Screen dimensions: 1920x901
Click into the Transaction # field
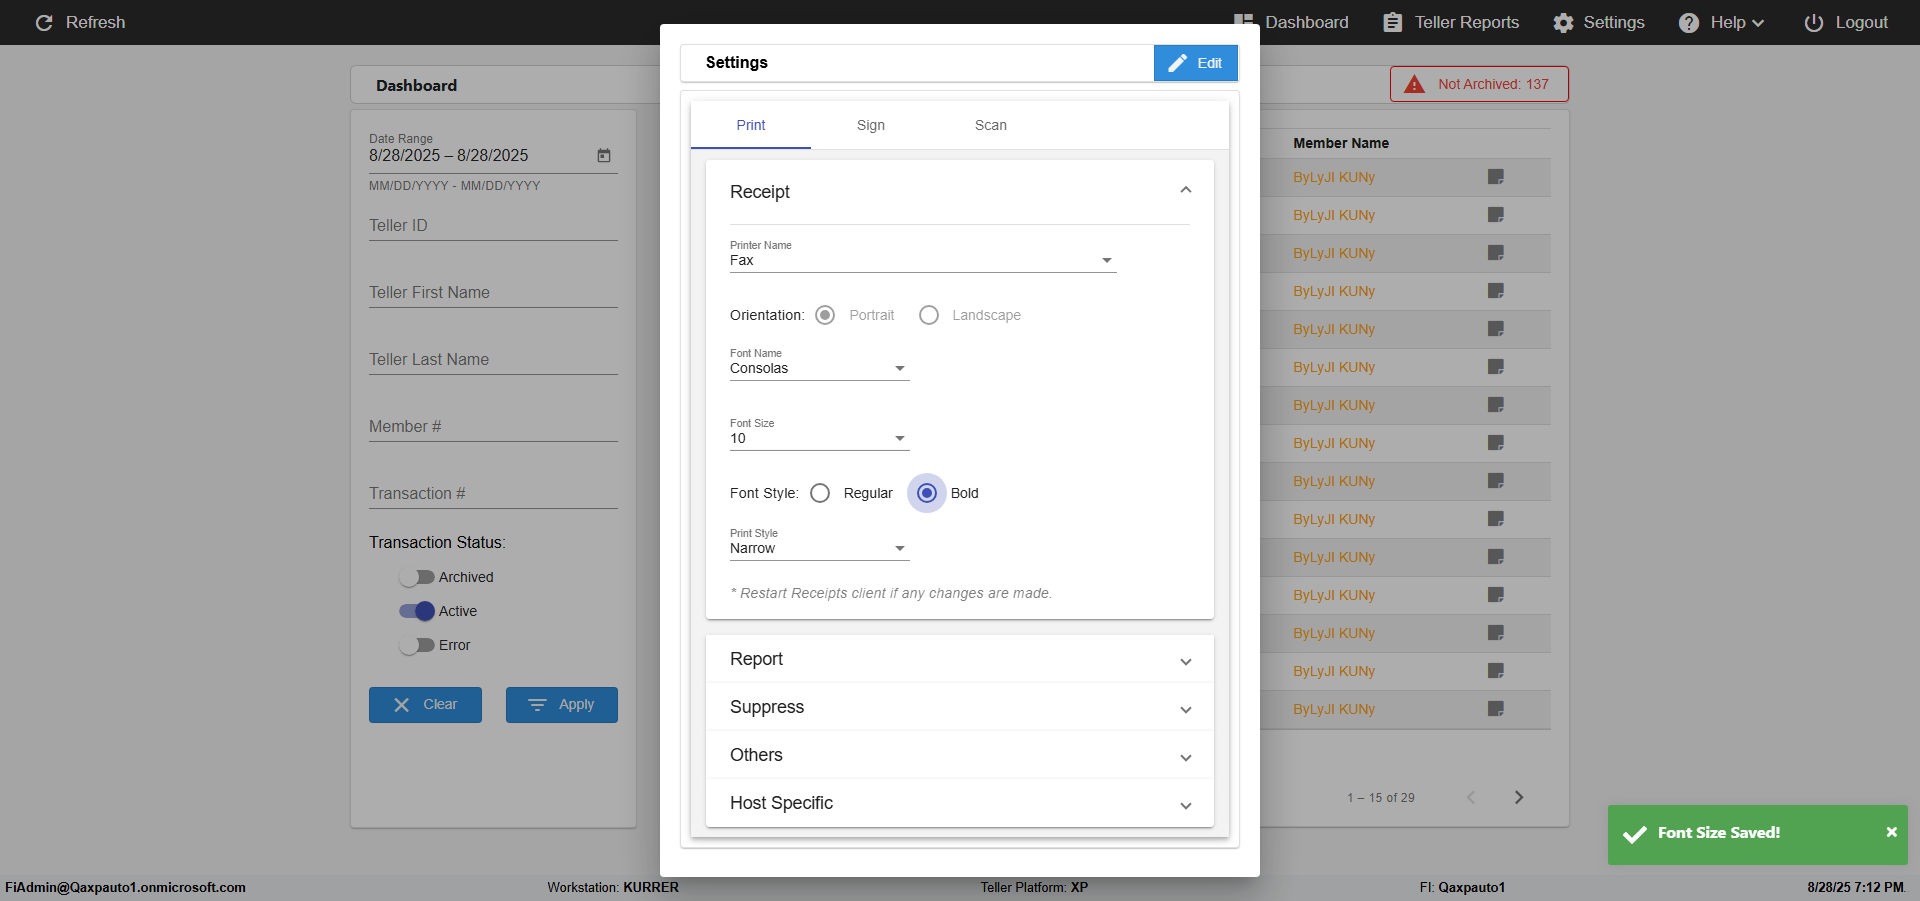pyautogui.click(x=493, y=493)
